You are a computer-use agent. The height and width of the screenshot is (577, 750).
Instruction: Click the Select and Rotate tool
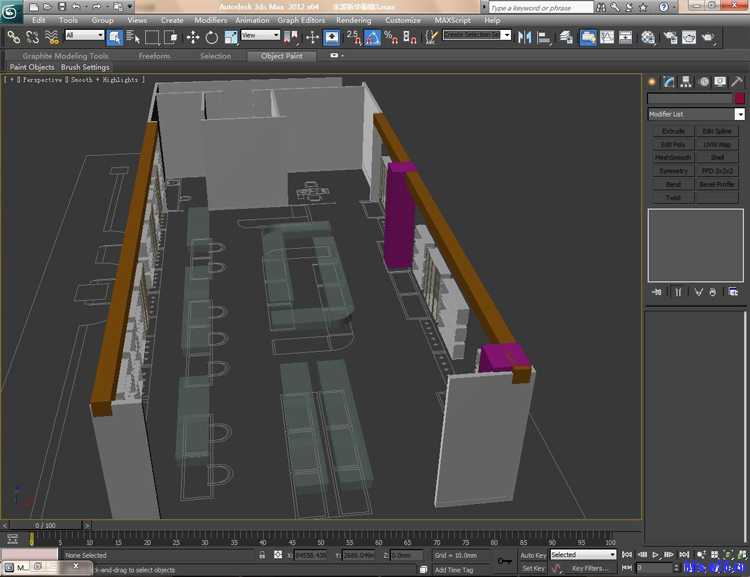[211, 37]
